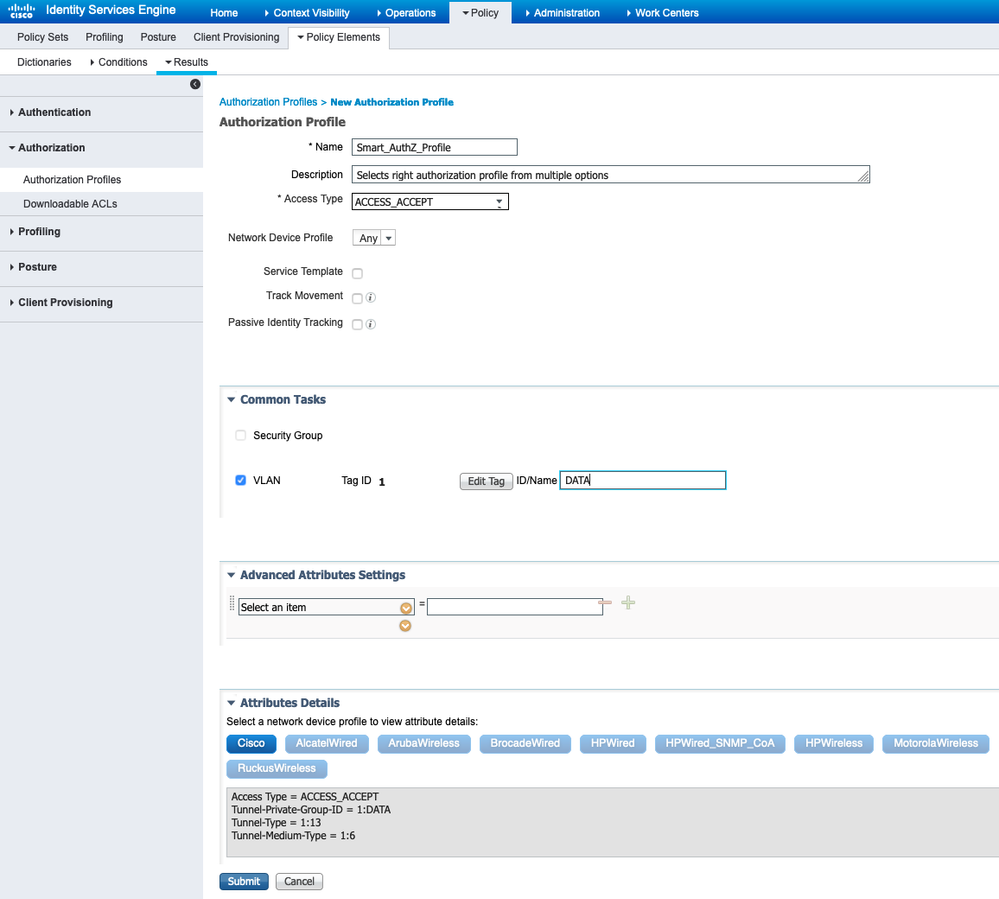999x899 pixels.
Task: Expand Client Provisioning in the sidebar
Action: [65, 303]
